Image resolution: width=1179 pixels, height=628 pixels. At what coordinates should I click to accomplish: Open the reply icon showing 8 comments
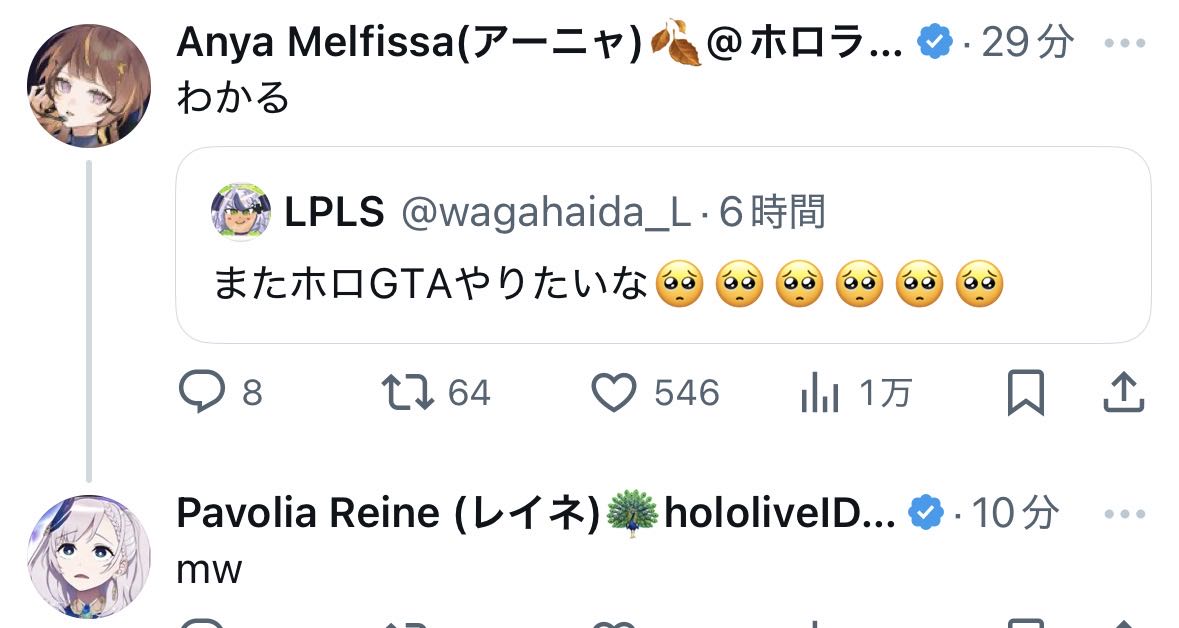click(x=202, y=391)
